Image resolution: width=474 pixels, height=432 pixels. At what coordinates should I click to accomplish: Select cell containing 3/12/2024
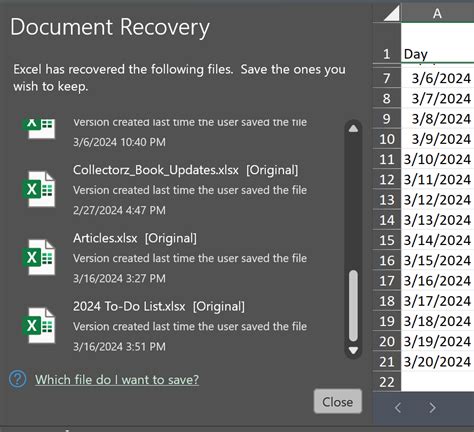[x=437, y=200]
